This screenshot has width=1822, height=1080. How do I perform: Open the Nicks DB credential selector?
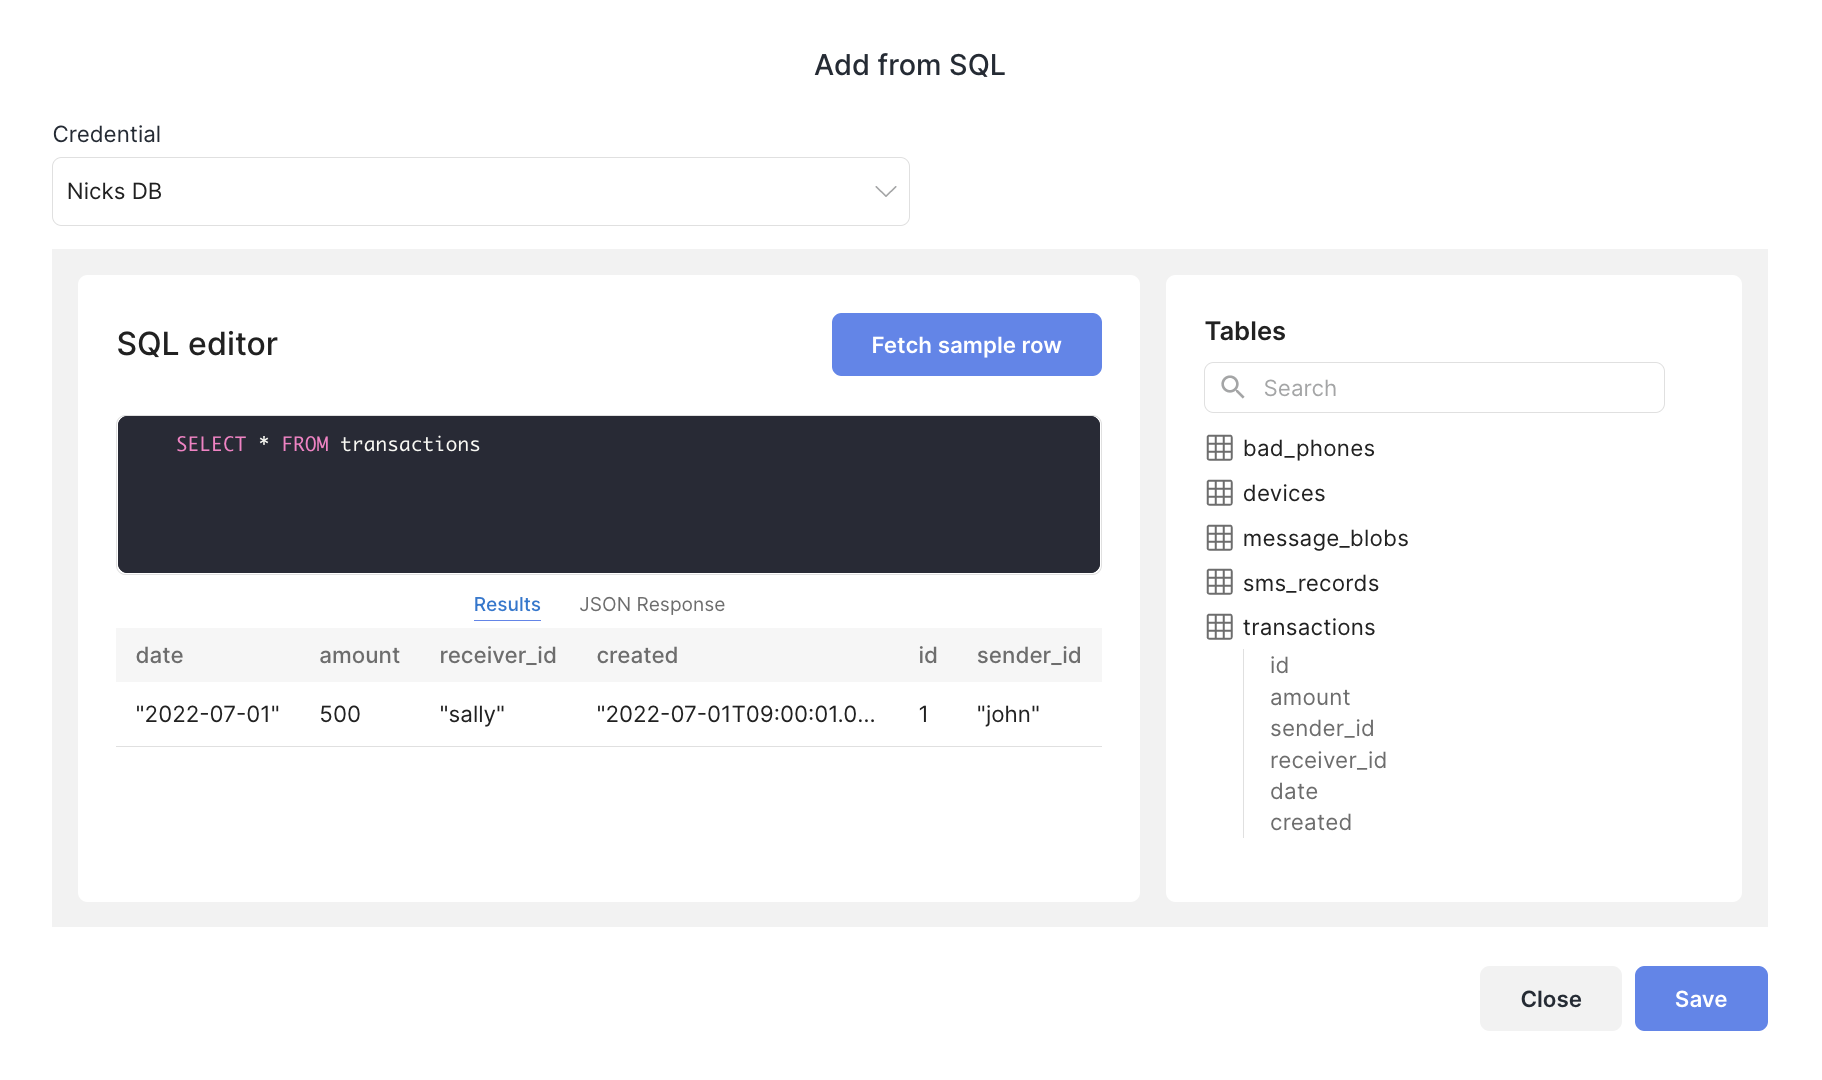point(481,191)
